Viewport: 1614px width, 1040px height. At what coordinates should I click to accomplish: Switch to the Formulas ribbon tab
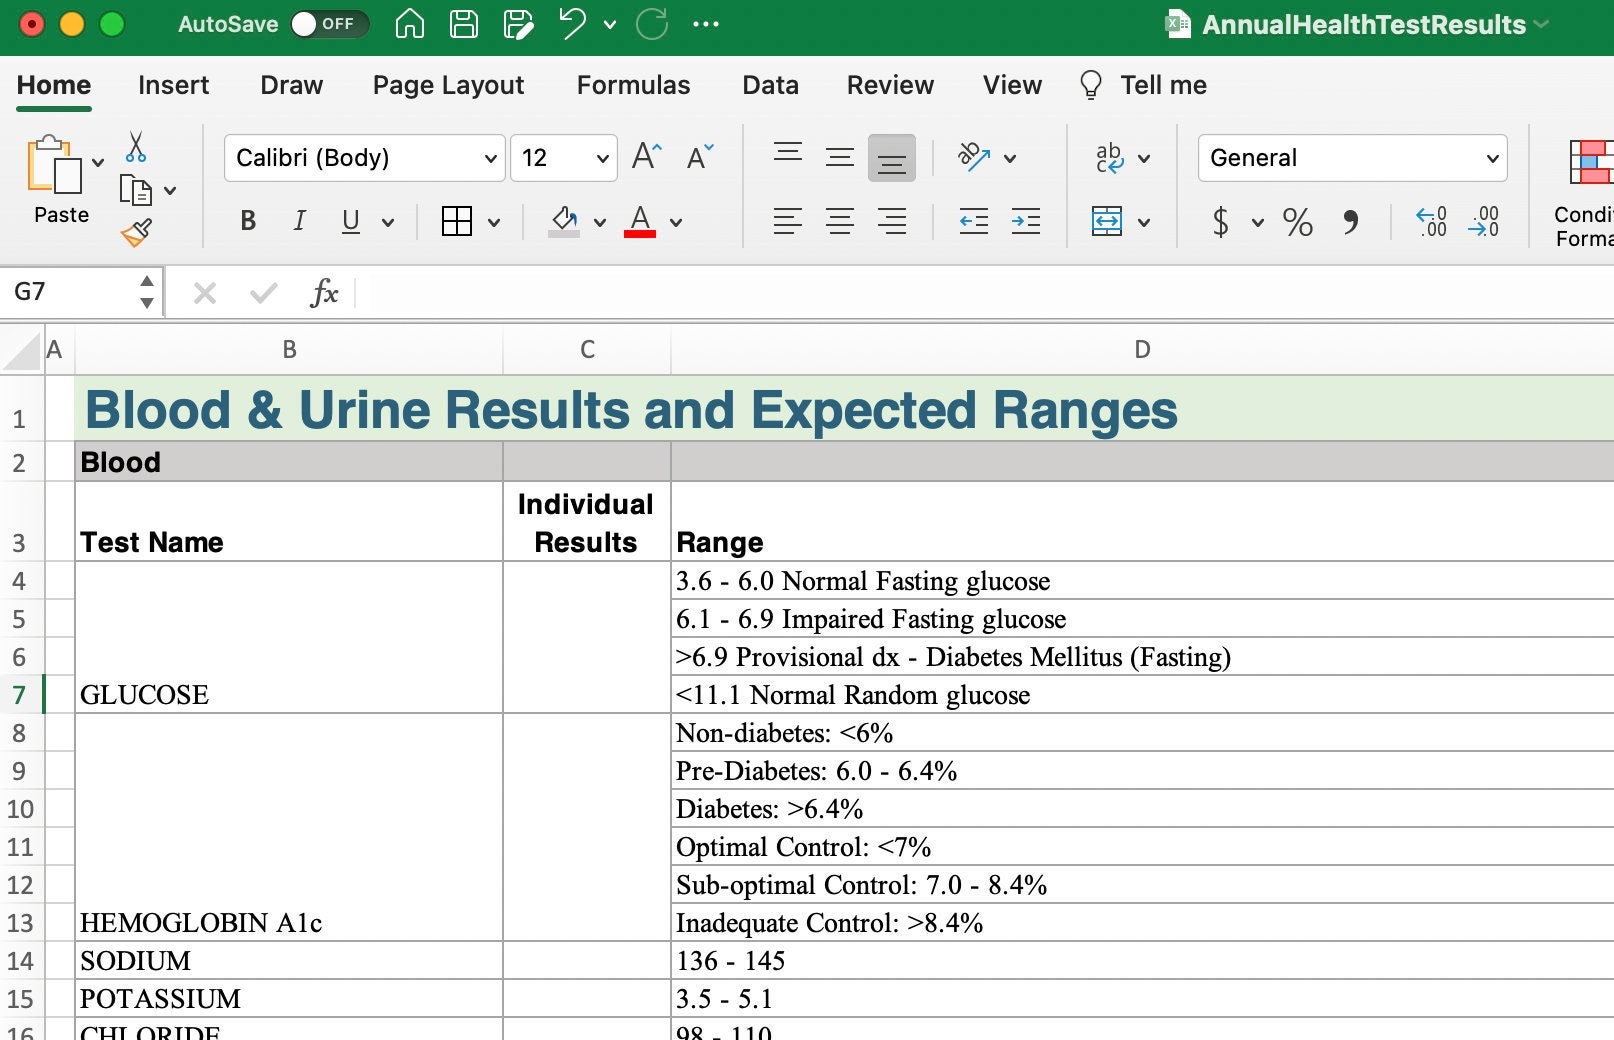tap(633, 86)
